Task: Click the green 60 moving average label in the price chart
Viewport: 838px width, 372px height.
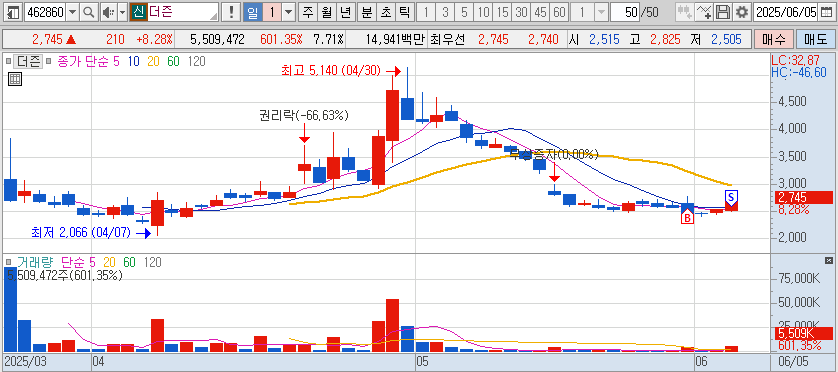Action: [173, 62]
